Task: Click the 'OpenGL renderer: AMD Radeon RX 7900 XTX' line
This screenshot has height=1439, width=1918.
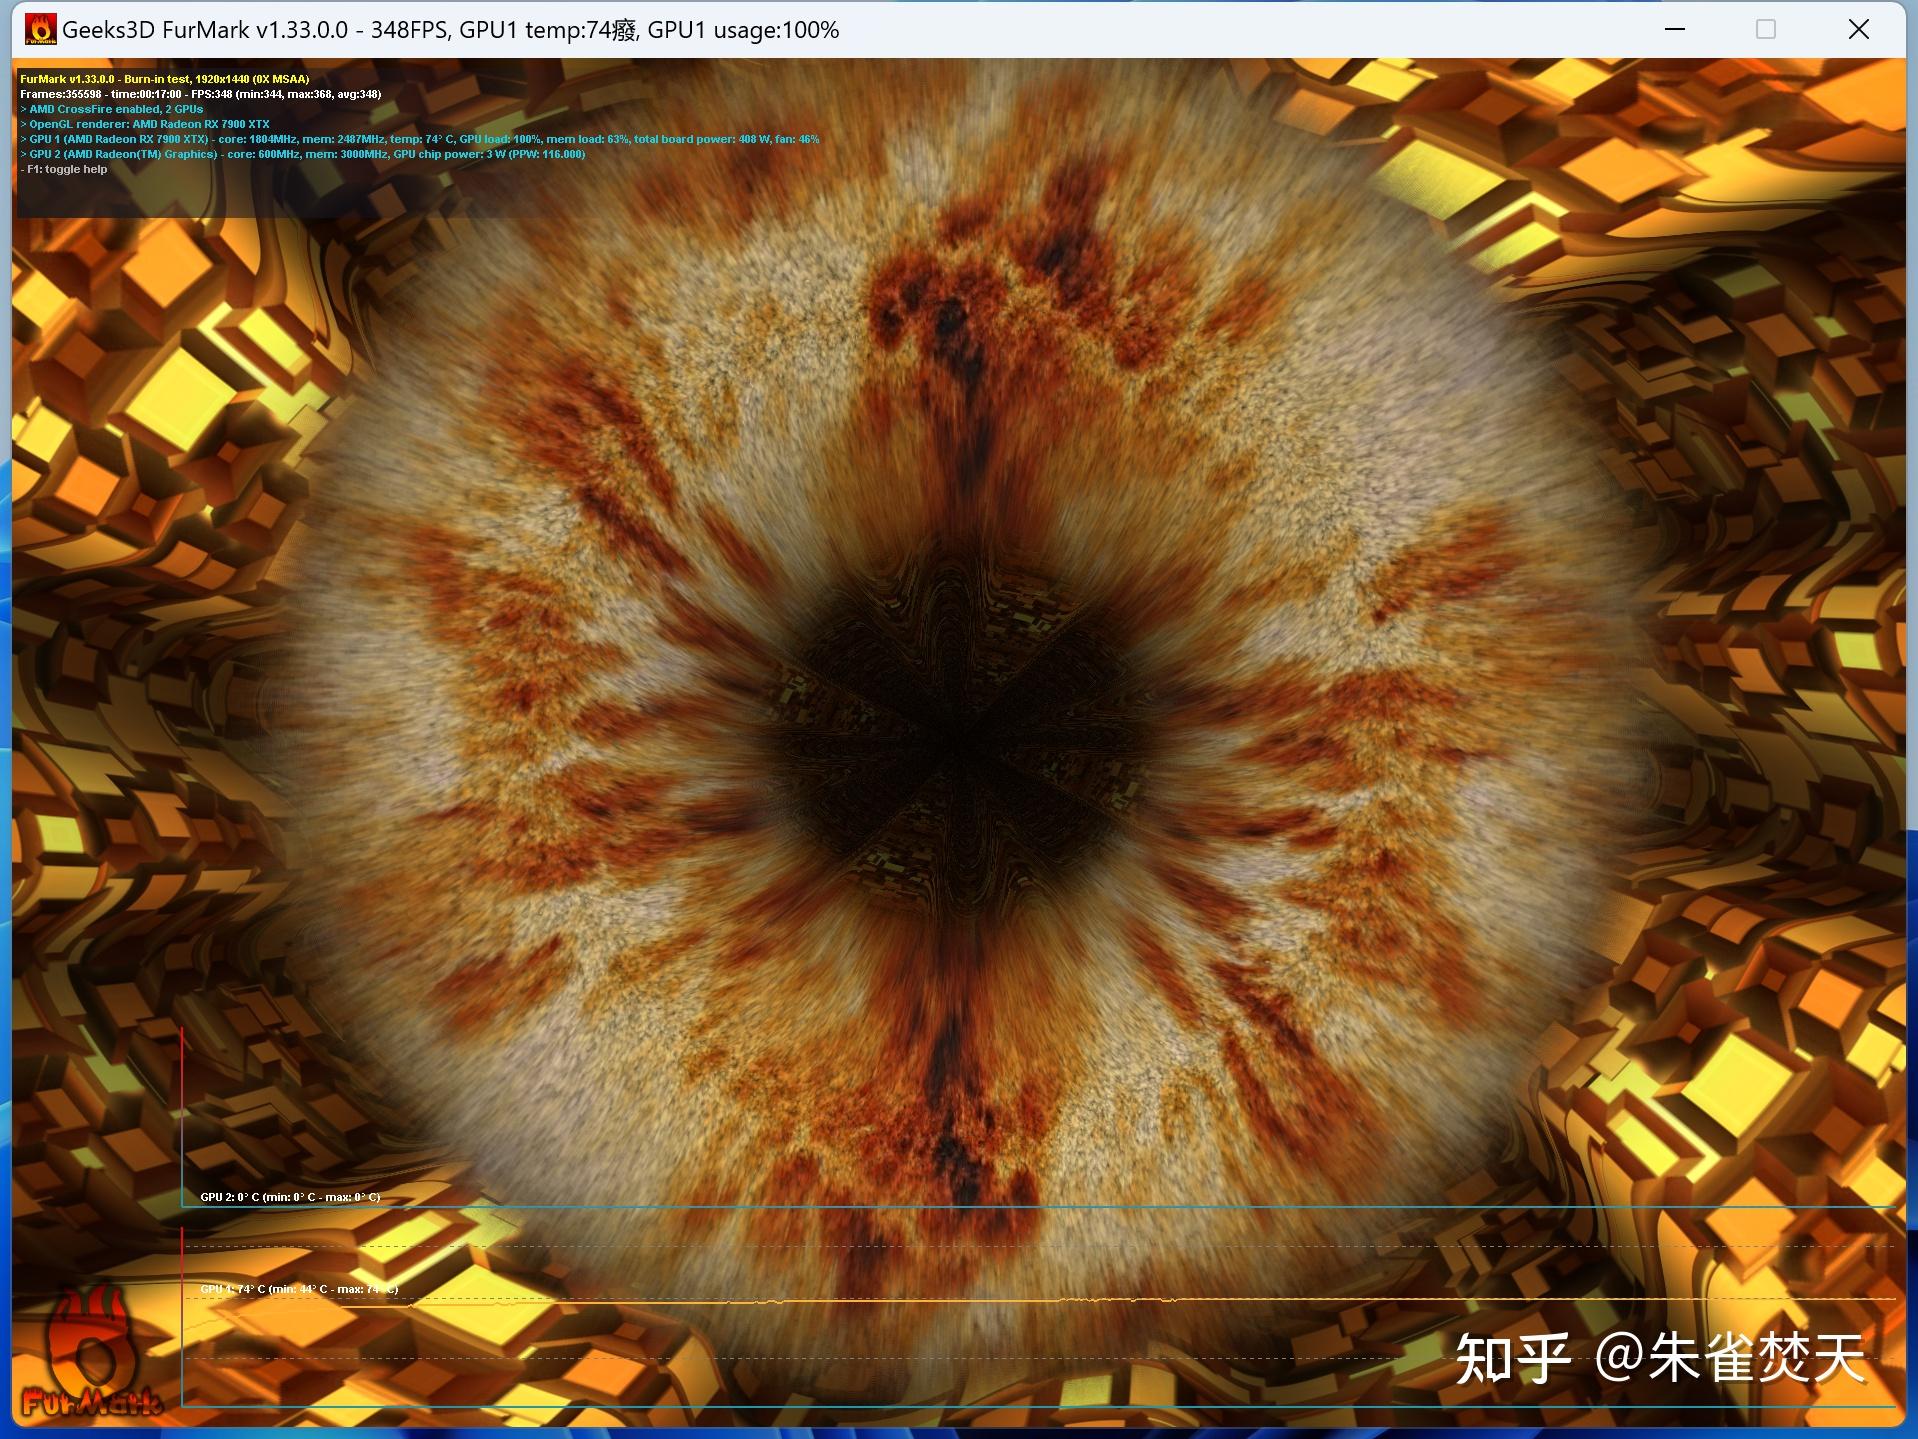Action: tap(145, 124)
